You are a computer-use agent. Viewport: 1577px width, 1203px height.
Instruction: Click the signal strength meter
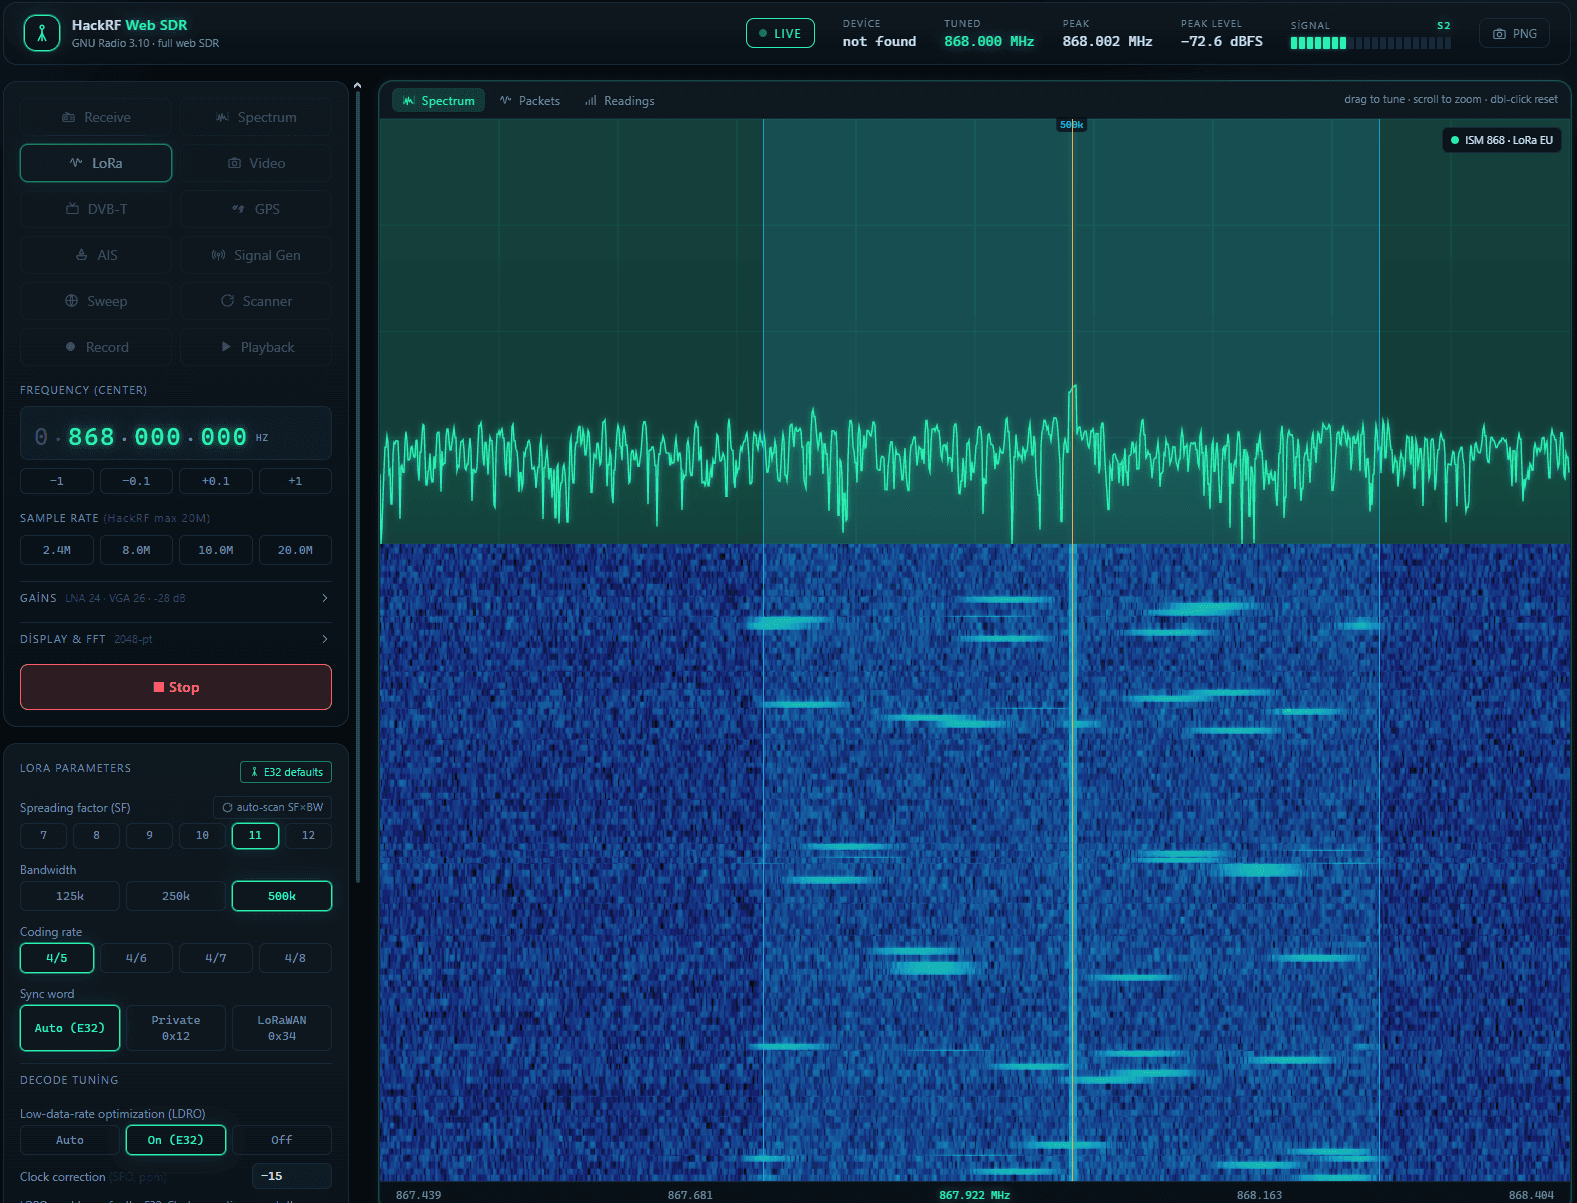point(1370,43)
